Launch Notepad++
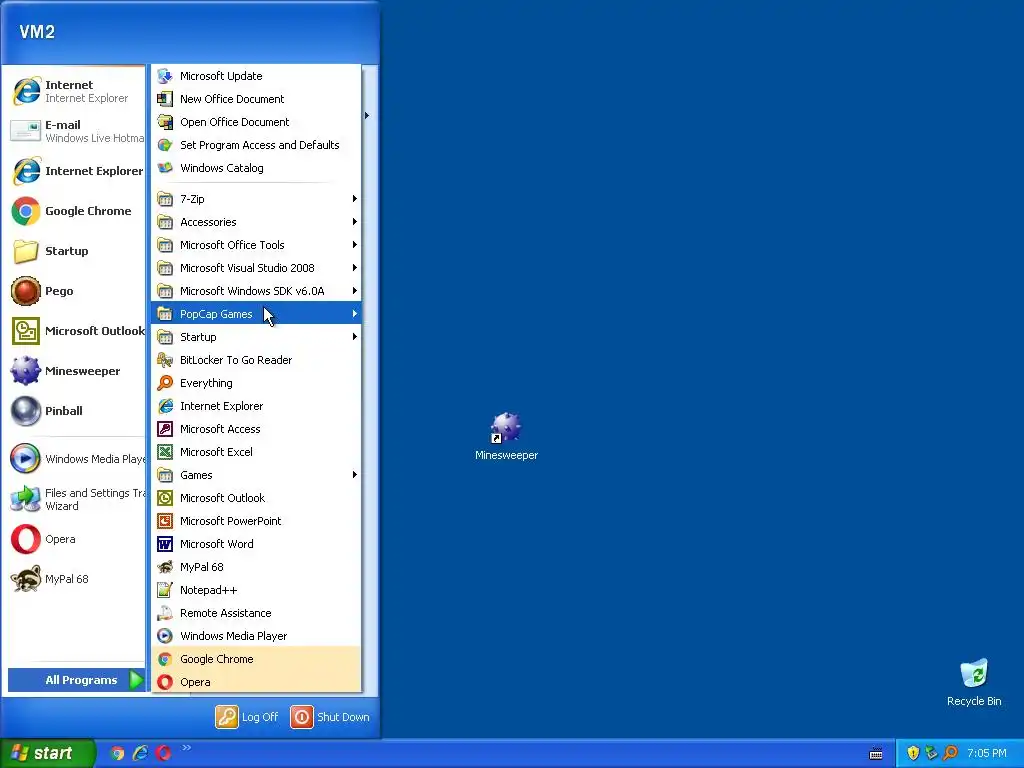Image resolution: width=1024 pixels, height=768 pixels. (255, 590)
